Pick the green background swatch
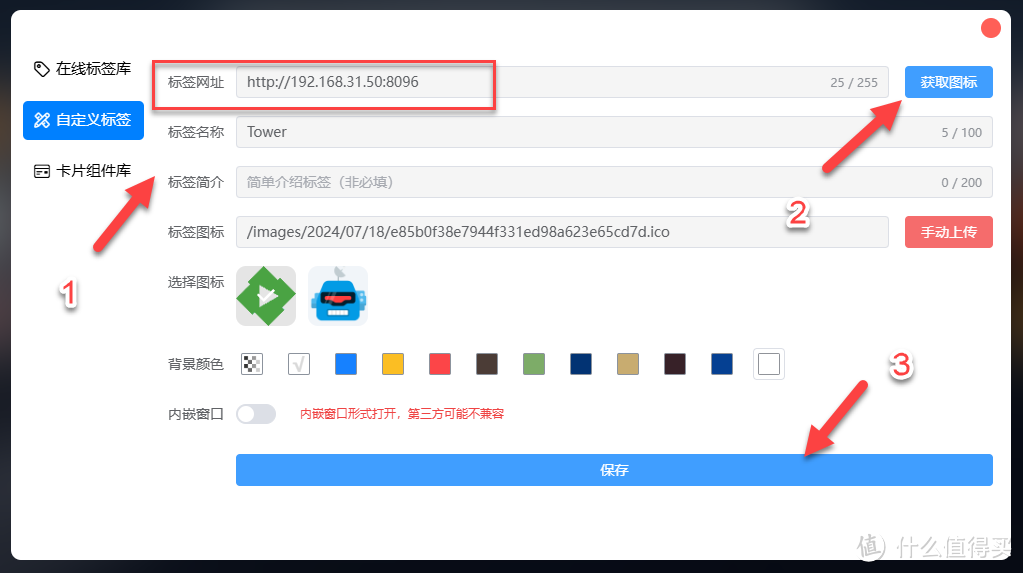The image size is (1023, 573). tap(534, 364)
